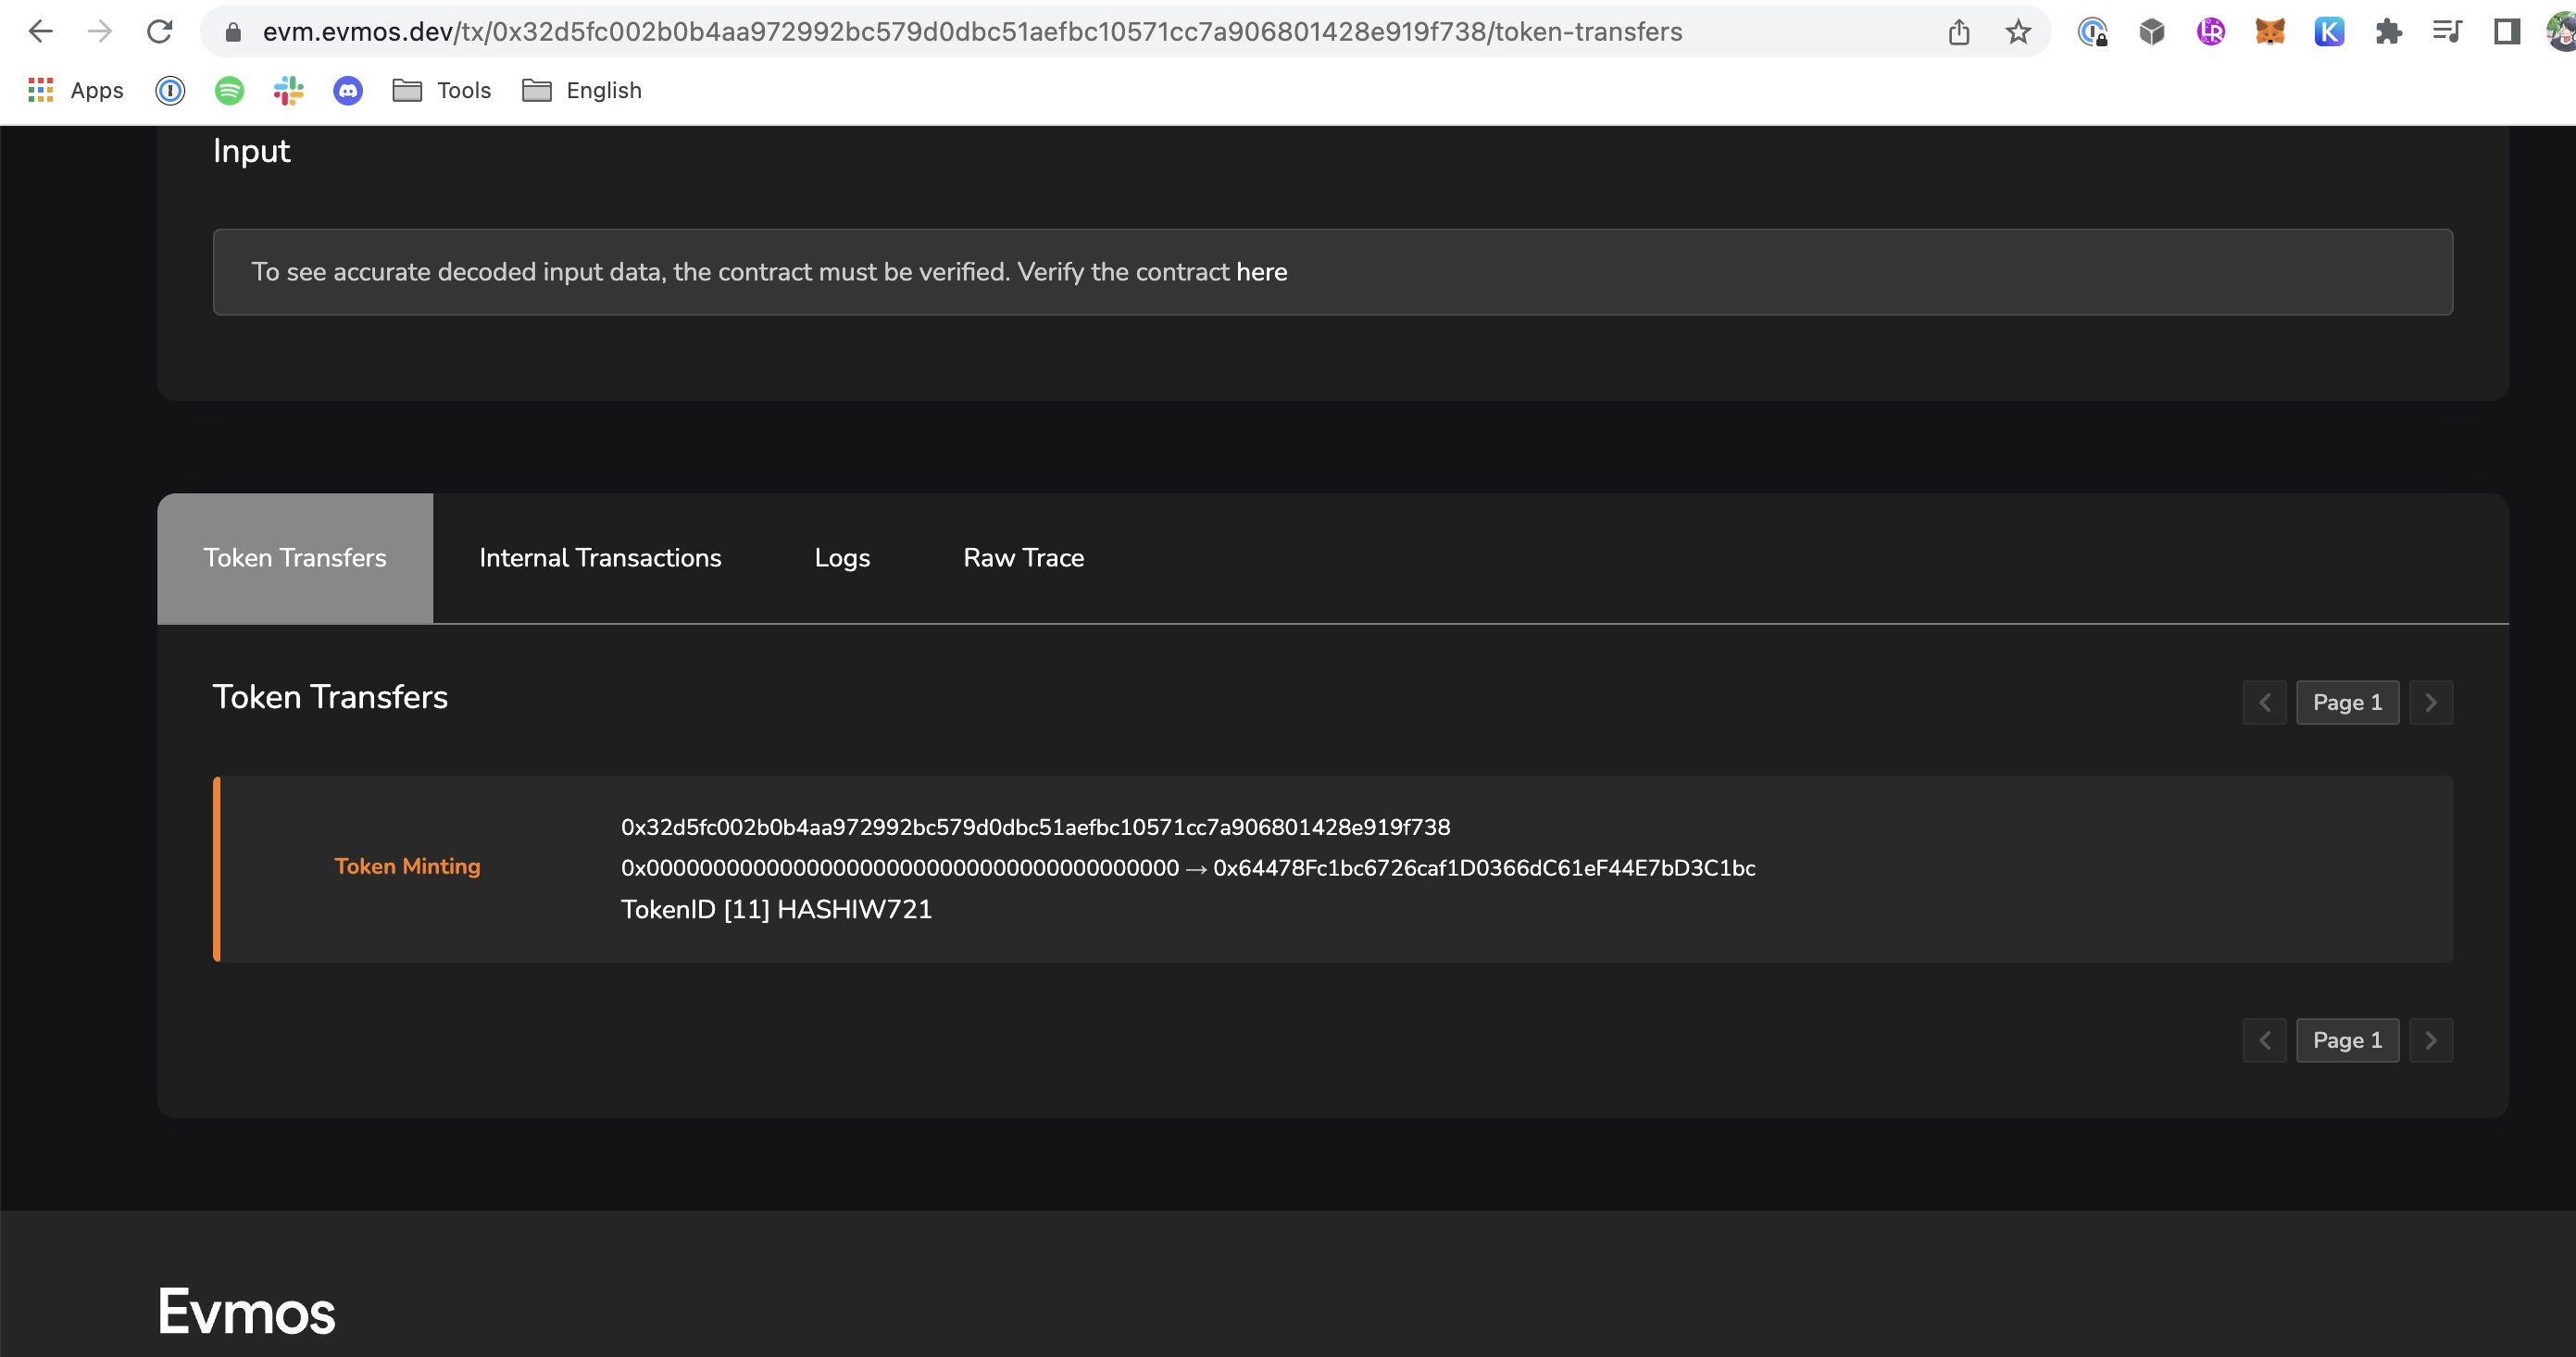This screenshot has width=2576, height=1357.
Task: Go to previous page in bottom pagination
Action: (x=2264, y=1040)
